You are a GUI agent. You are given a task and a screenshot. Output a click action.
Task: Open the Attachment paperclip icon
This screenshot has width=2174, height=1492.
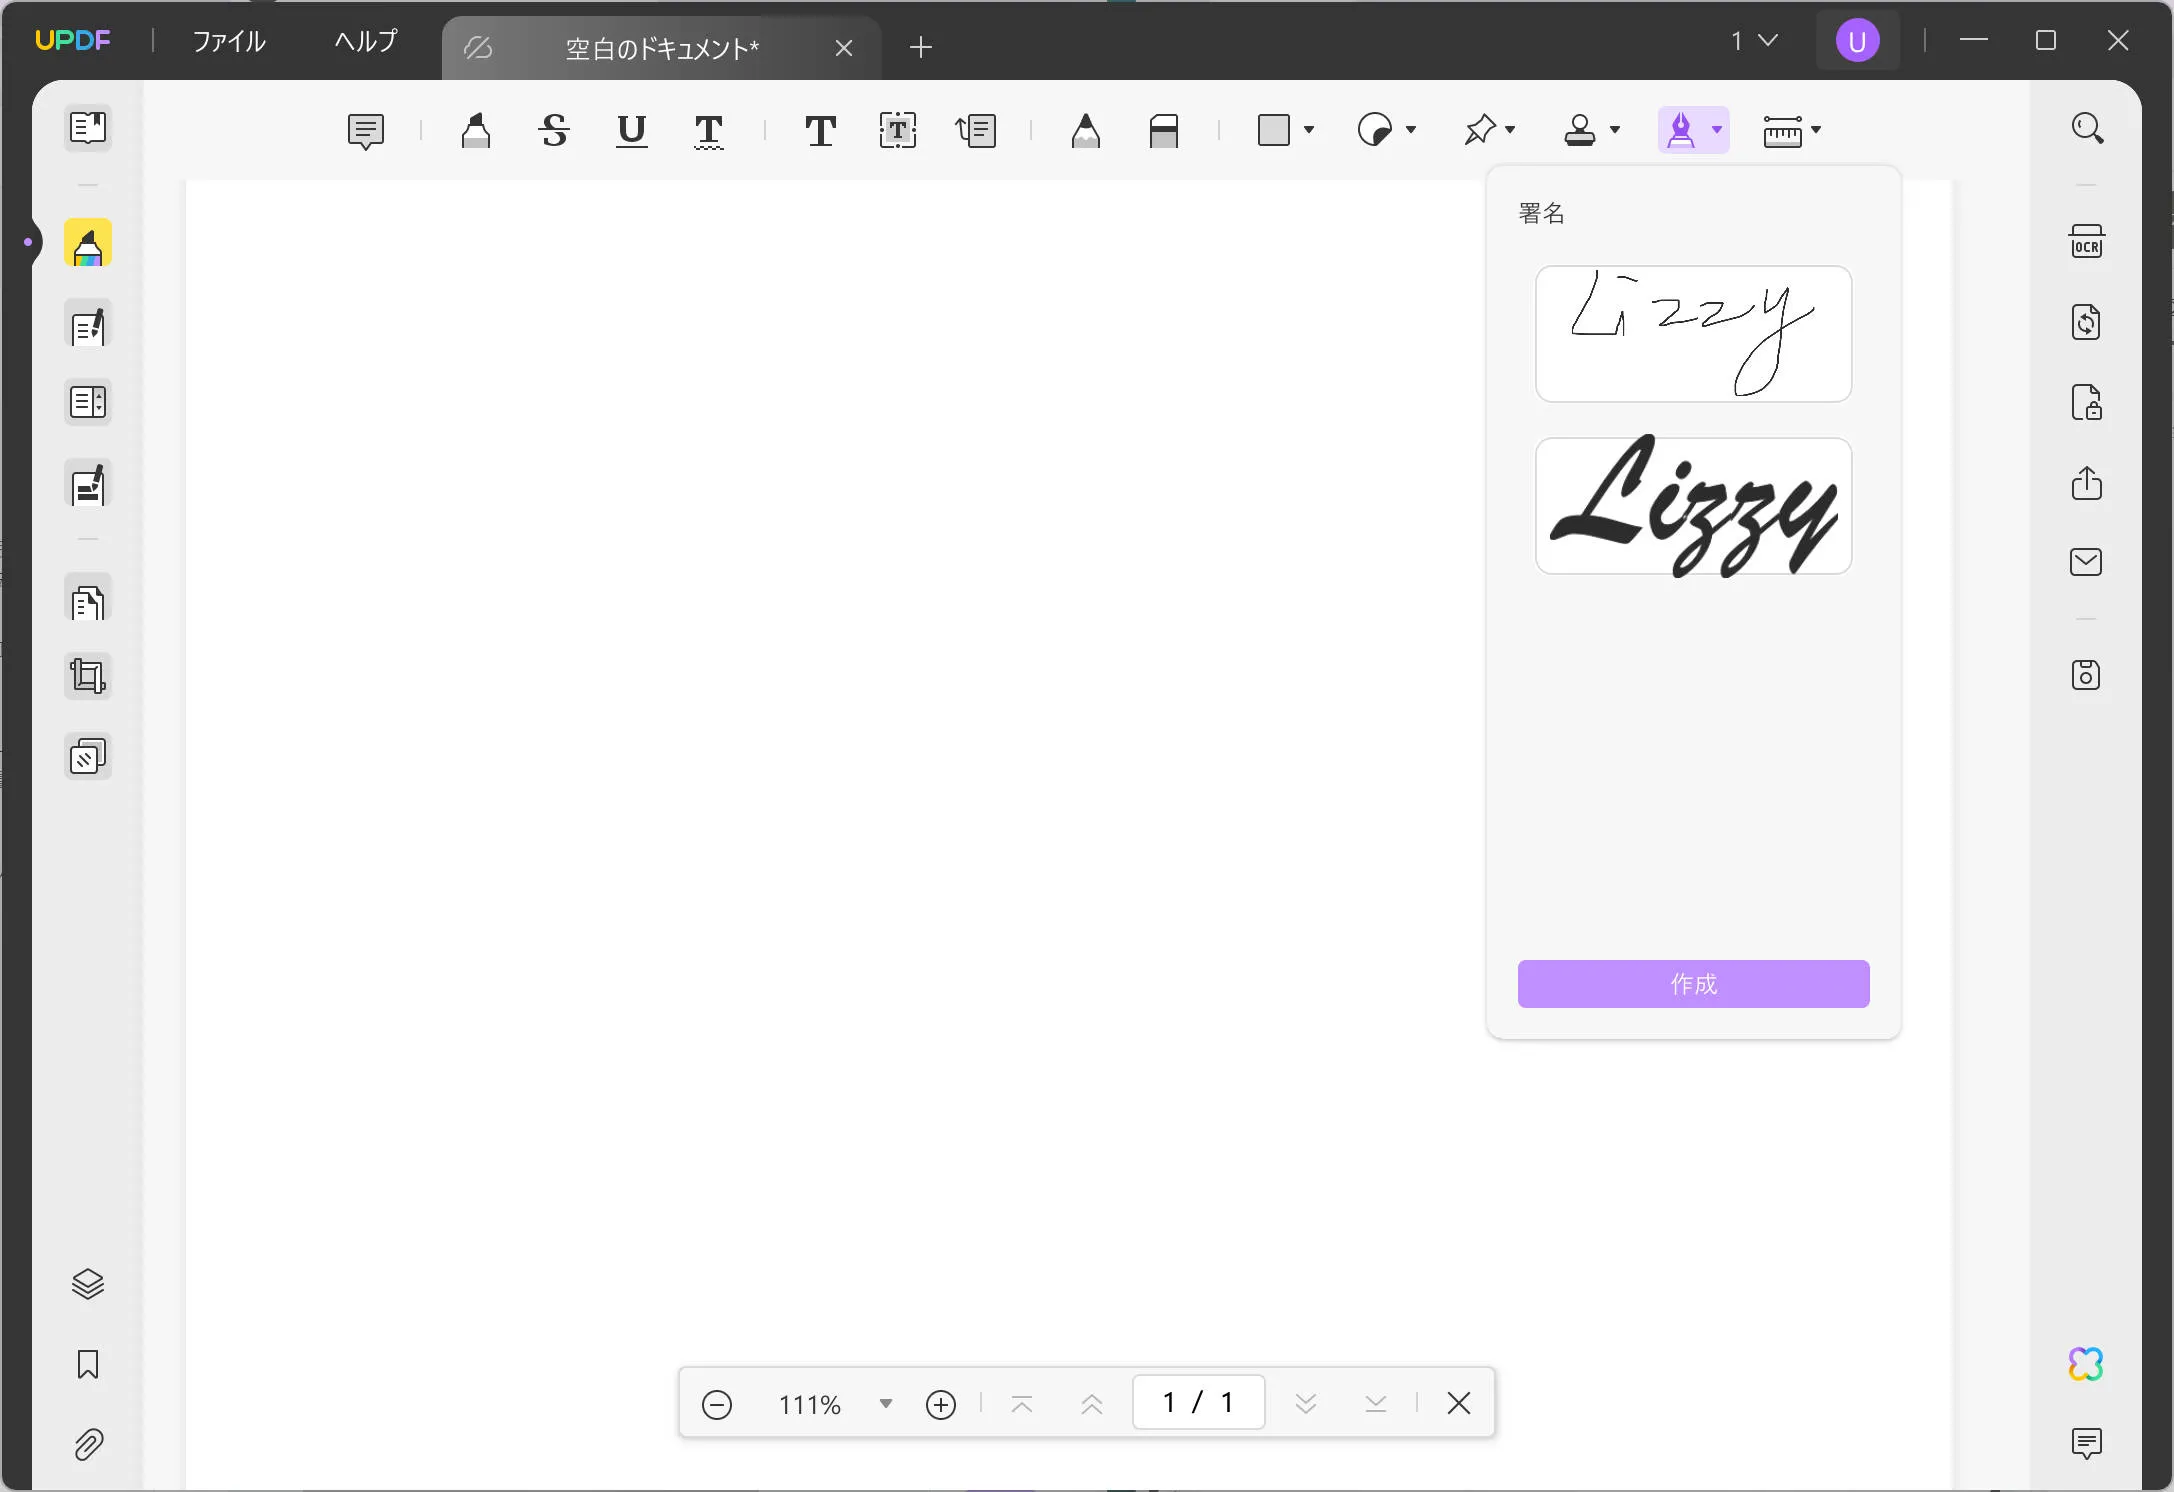[x=88, y=1445]
